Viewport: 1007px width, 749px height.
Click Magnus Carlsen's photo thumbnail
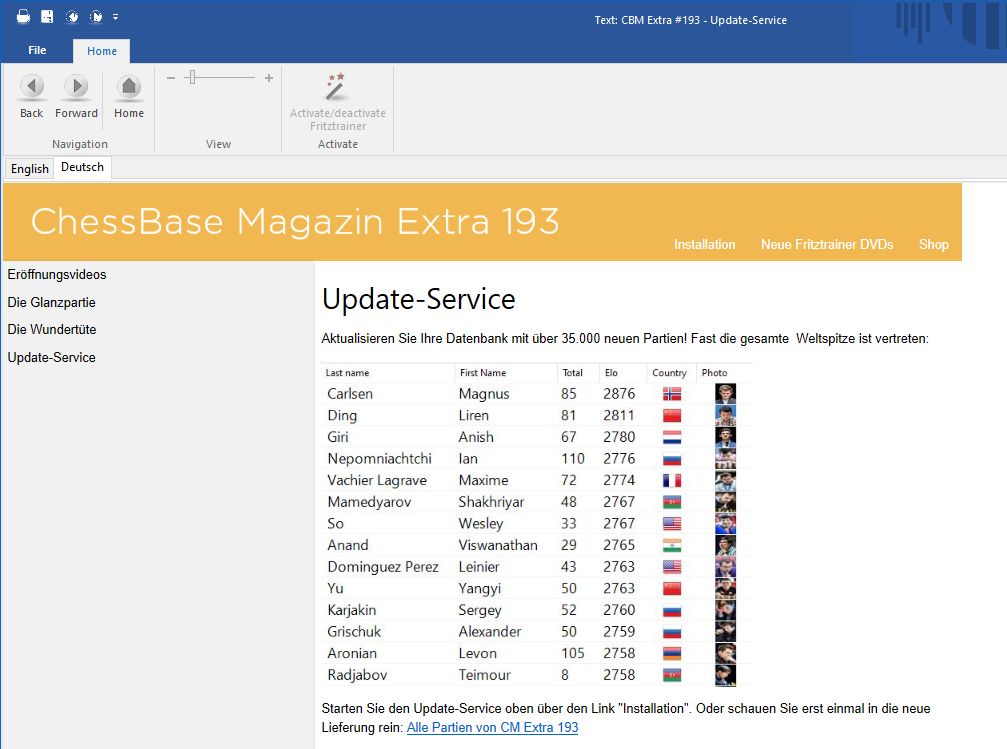tap(725, 394)
